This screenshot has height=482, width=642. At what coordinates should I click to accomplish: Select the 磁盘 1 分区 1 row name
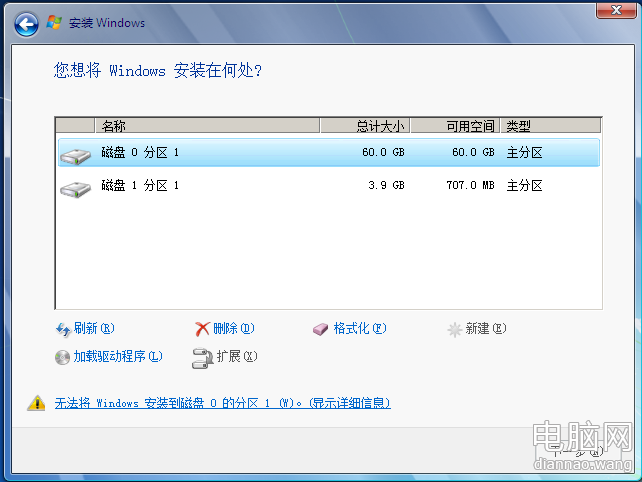pos(140,186)
